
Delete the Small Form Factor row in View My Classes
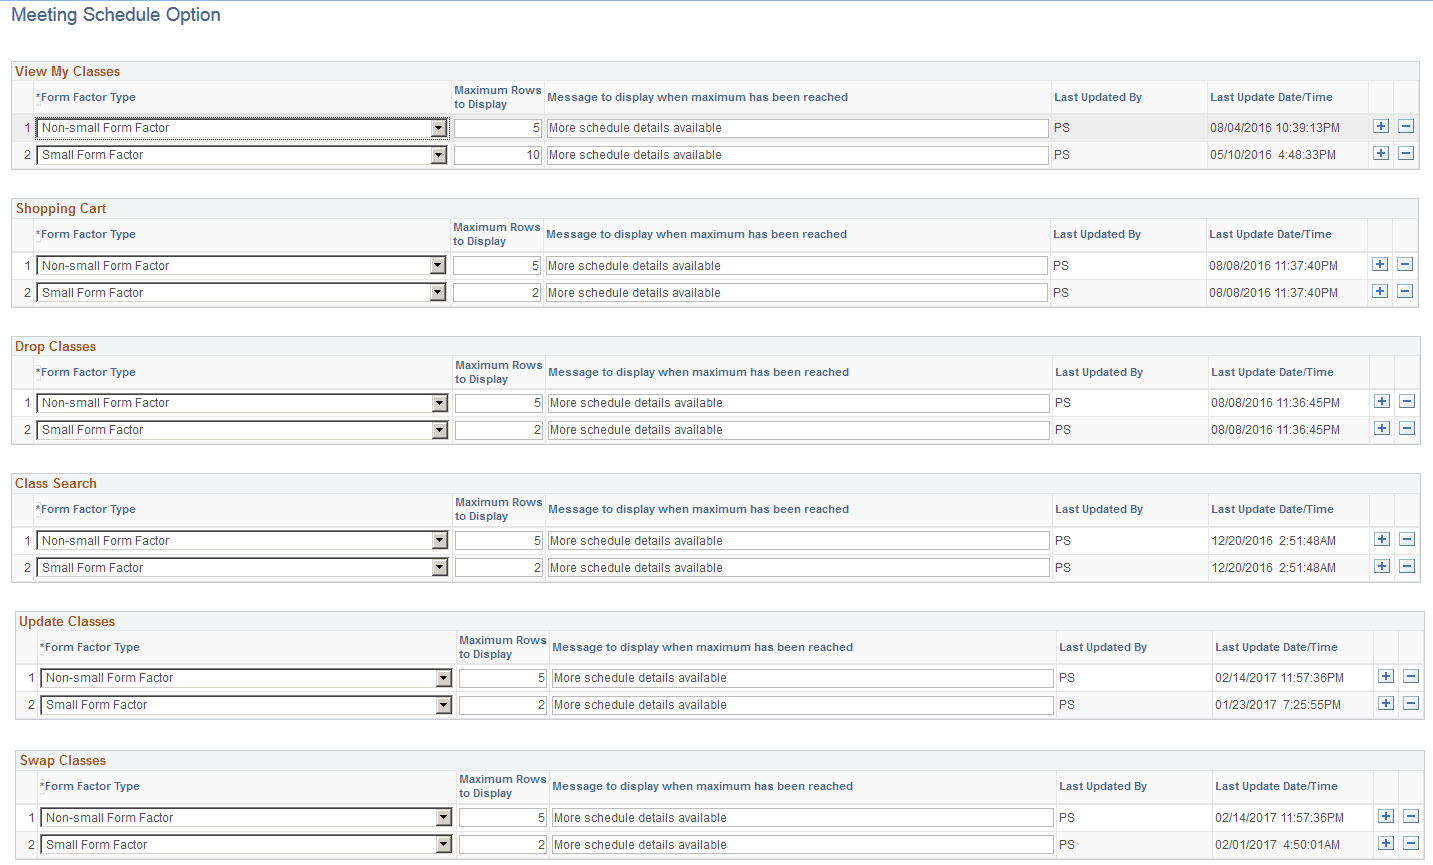point(1407,153)
